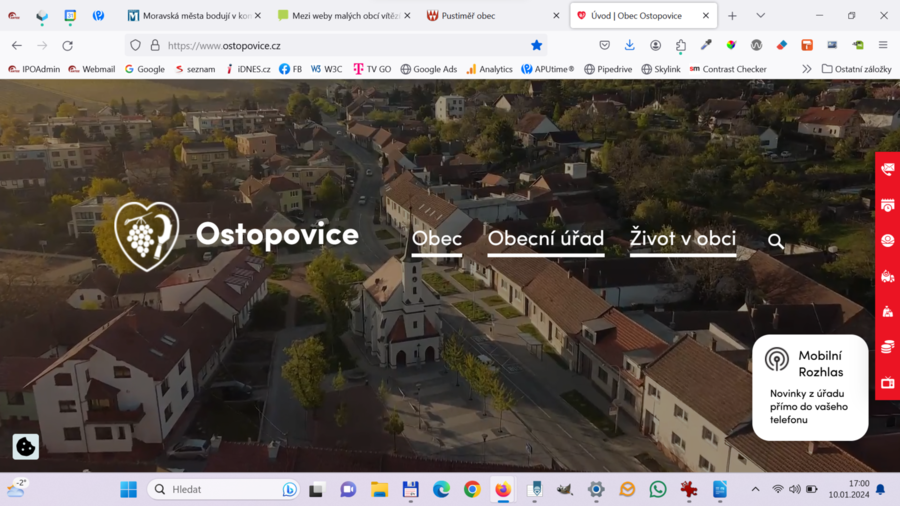Open the Život v obci menu
Image resolution: width=900 pixels, height=506 pixels.
682,239
